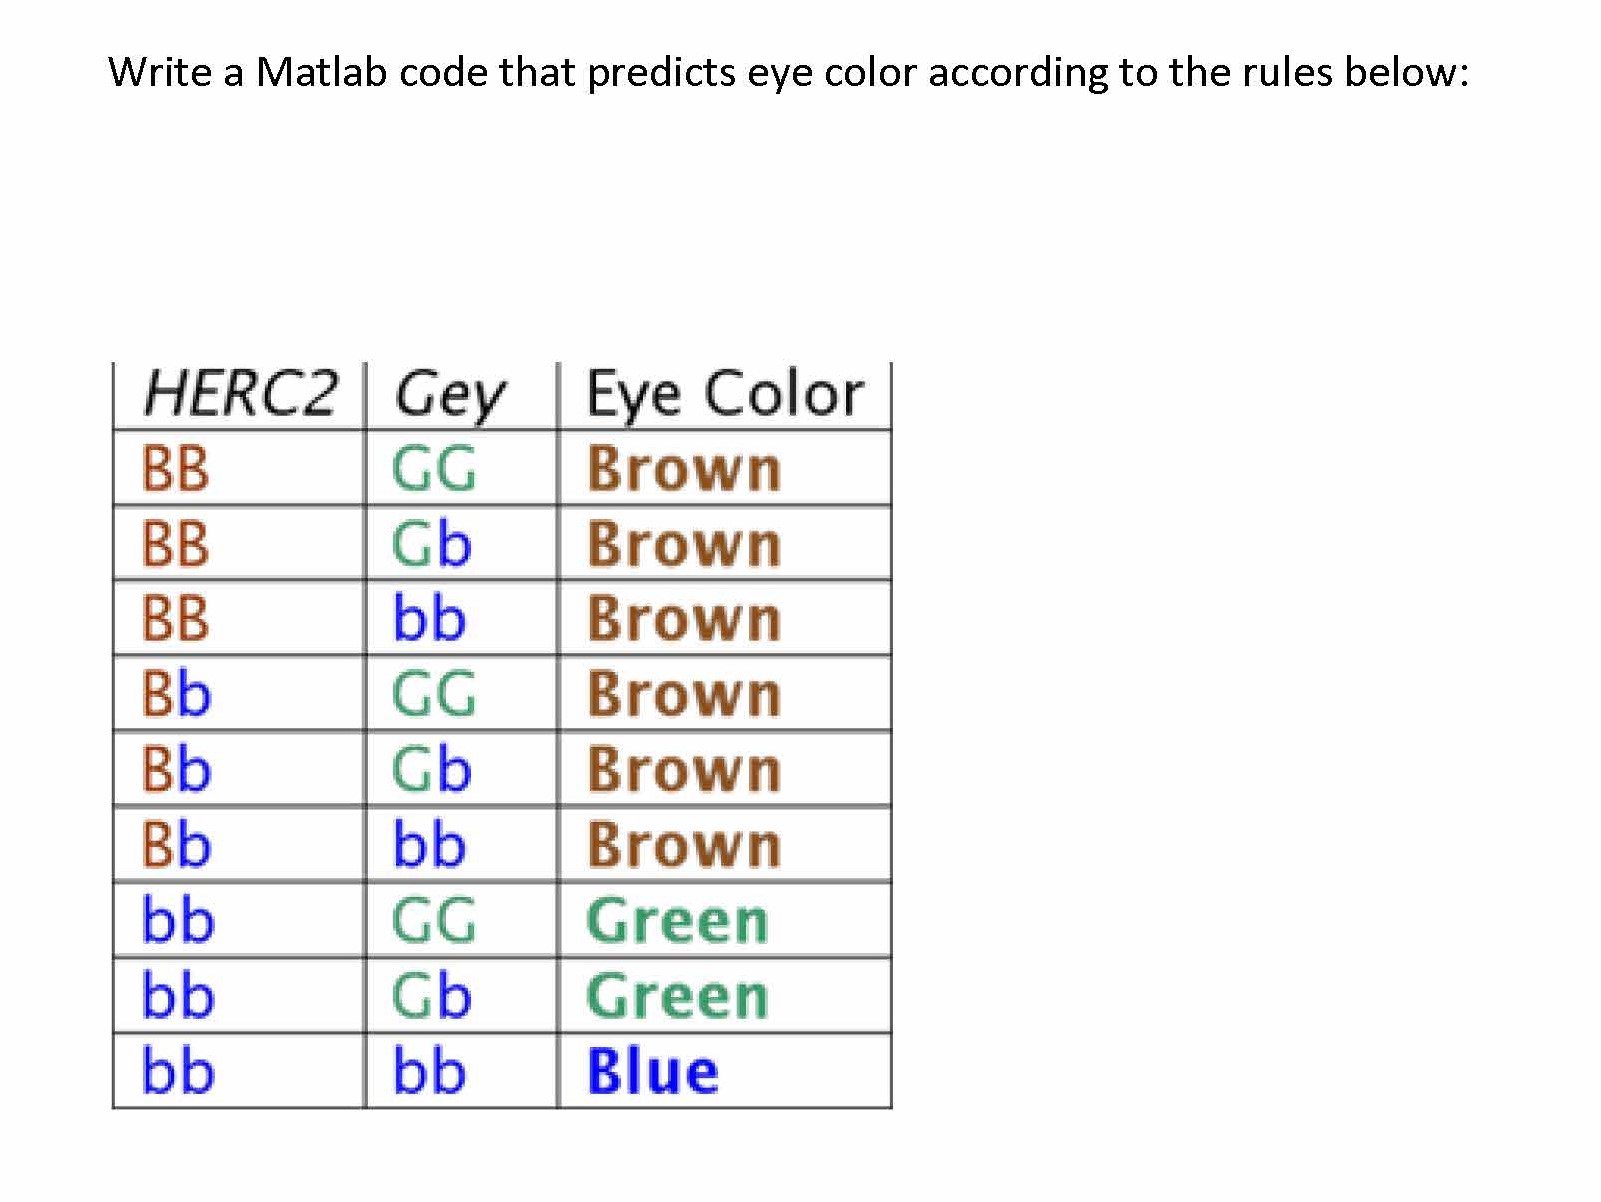1601x1202 pixels.
Task: Click the Gey "bb" cell in third data row
Action: pos(429,619)
